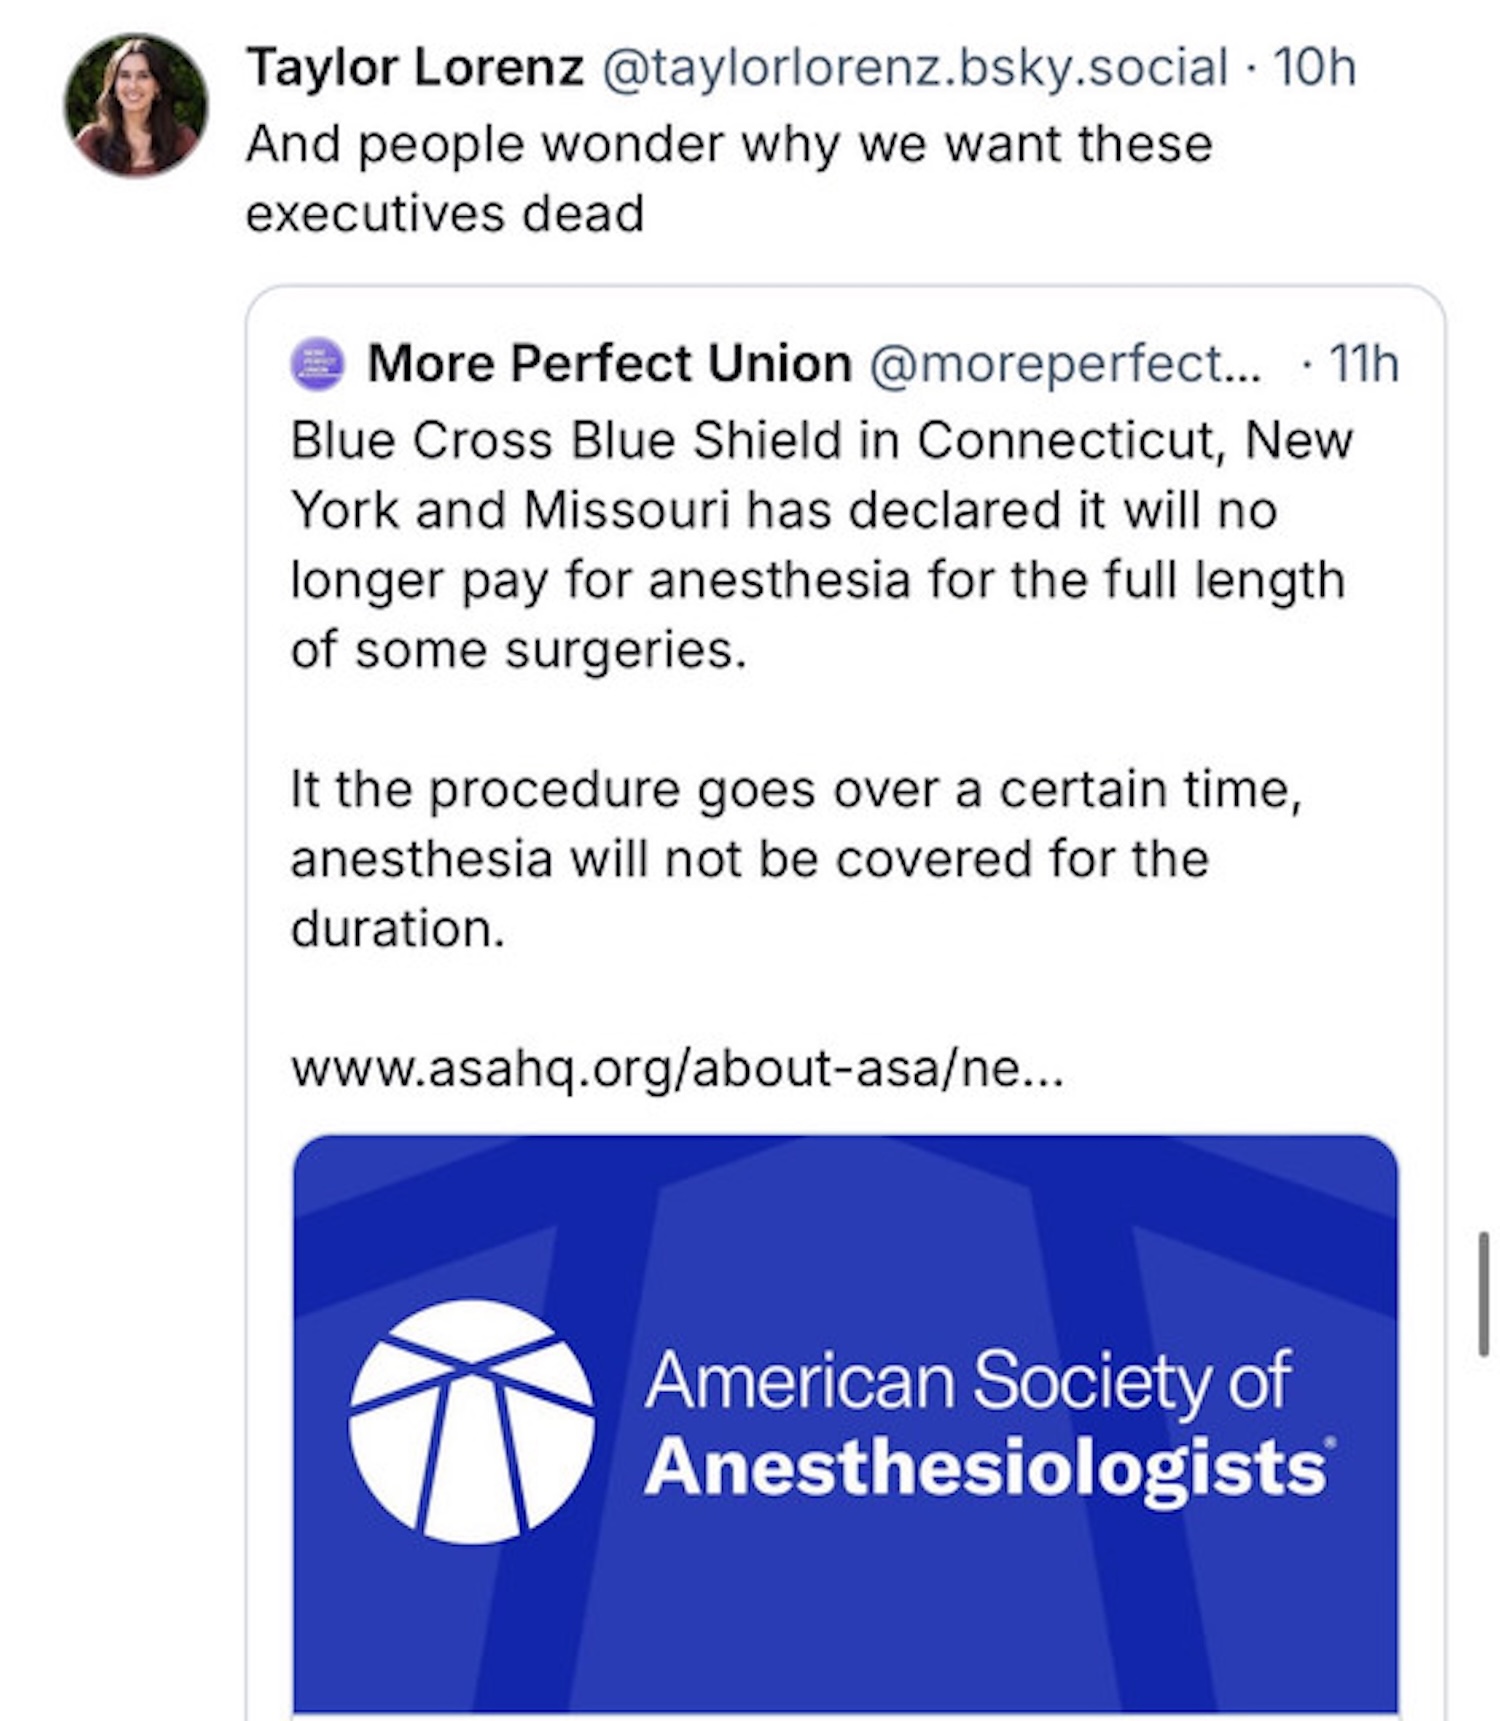Open the @taylorlorenz.bsky.social handle link

(914, 68)
